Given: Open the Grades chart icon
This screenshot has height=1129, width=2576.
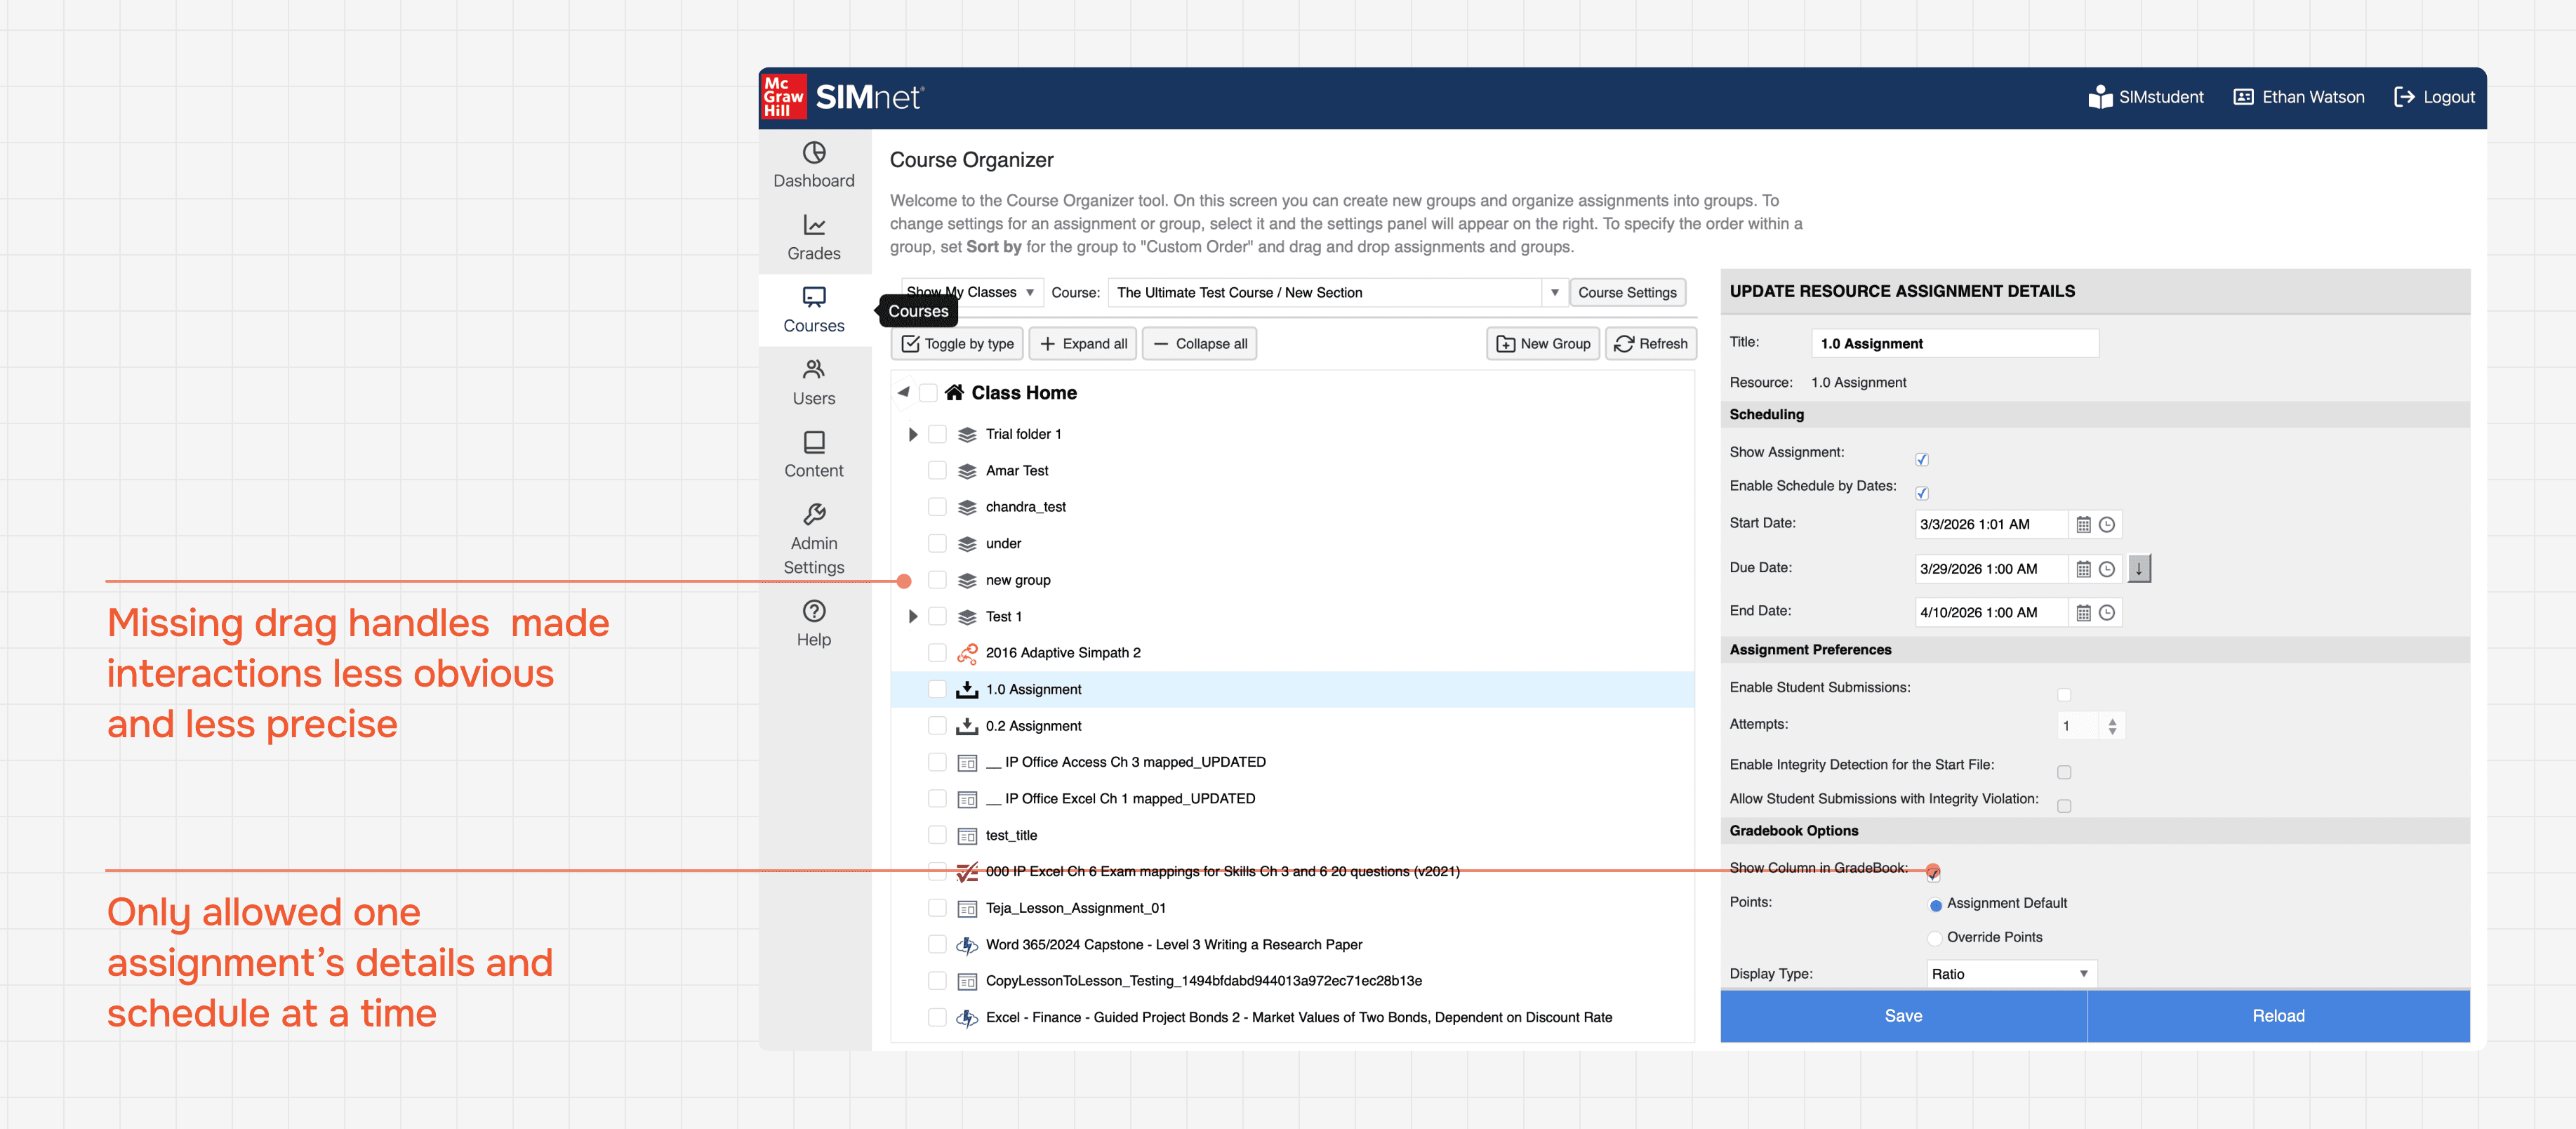Looking at the screenshot, I should (x=813, y=226).
